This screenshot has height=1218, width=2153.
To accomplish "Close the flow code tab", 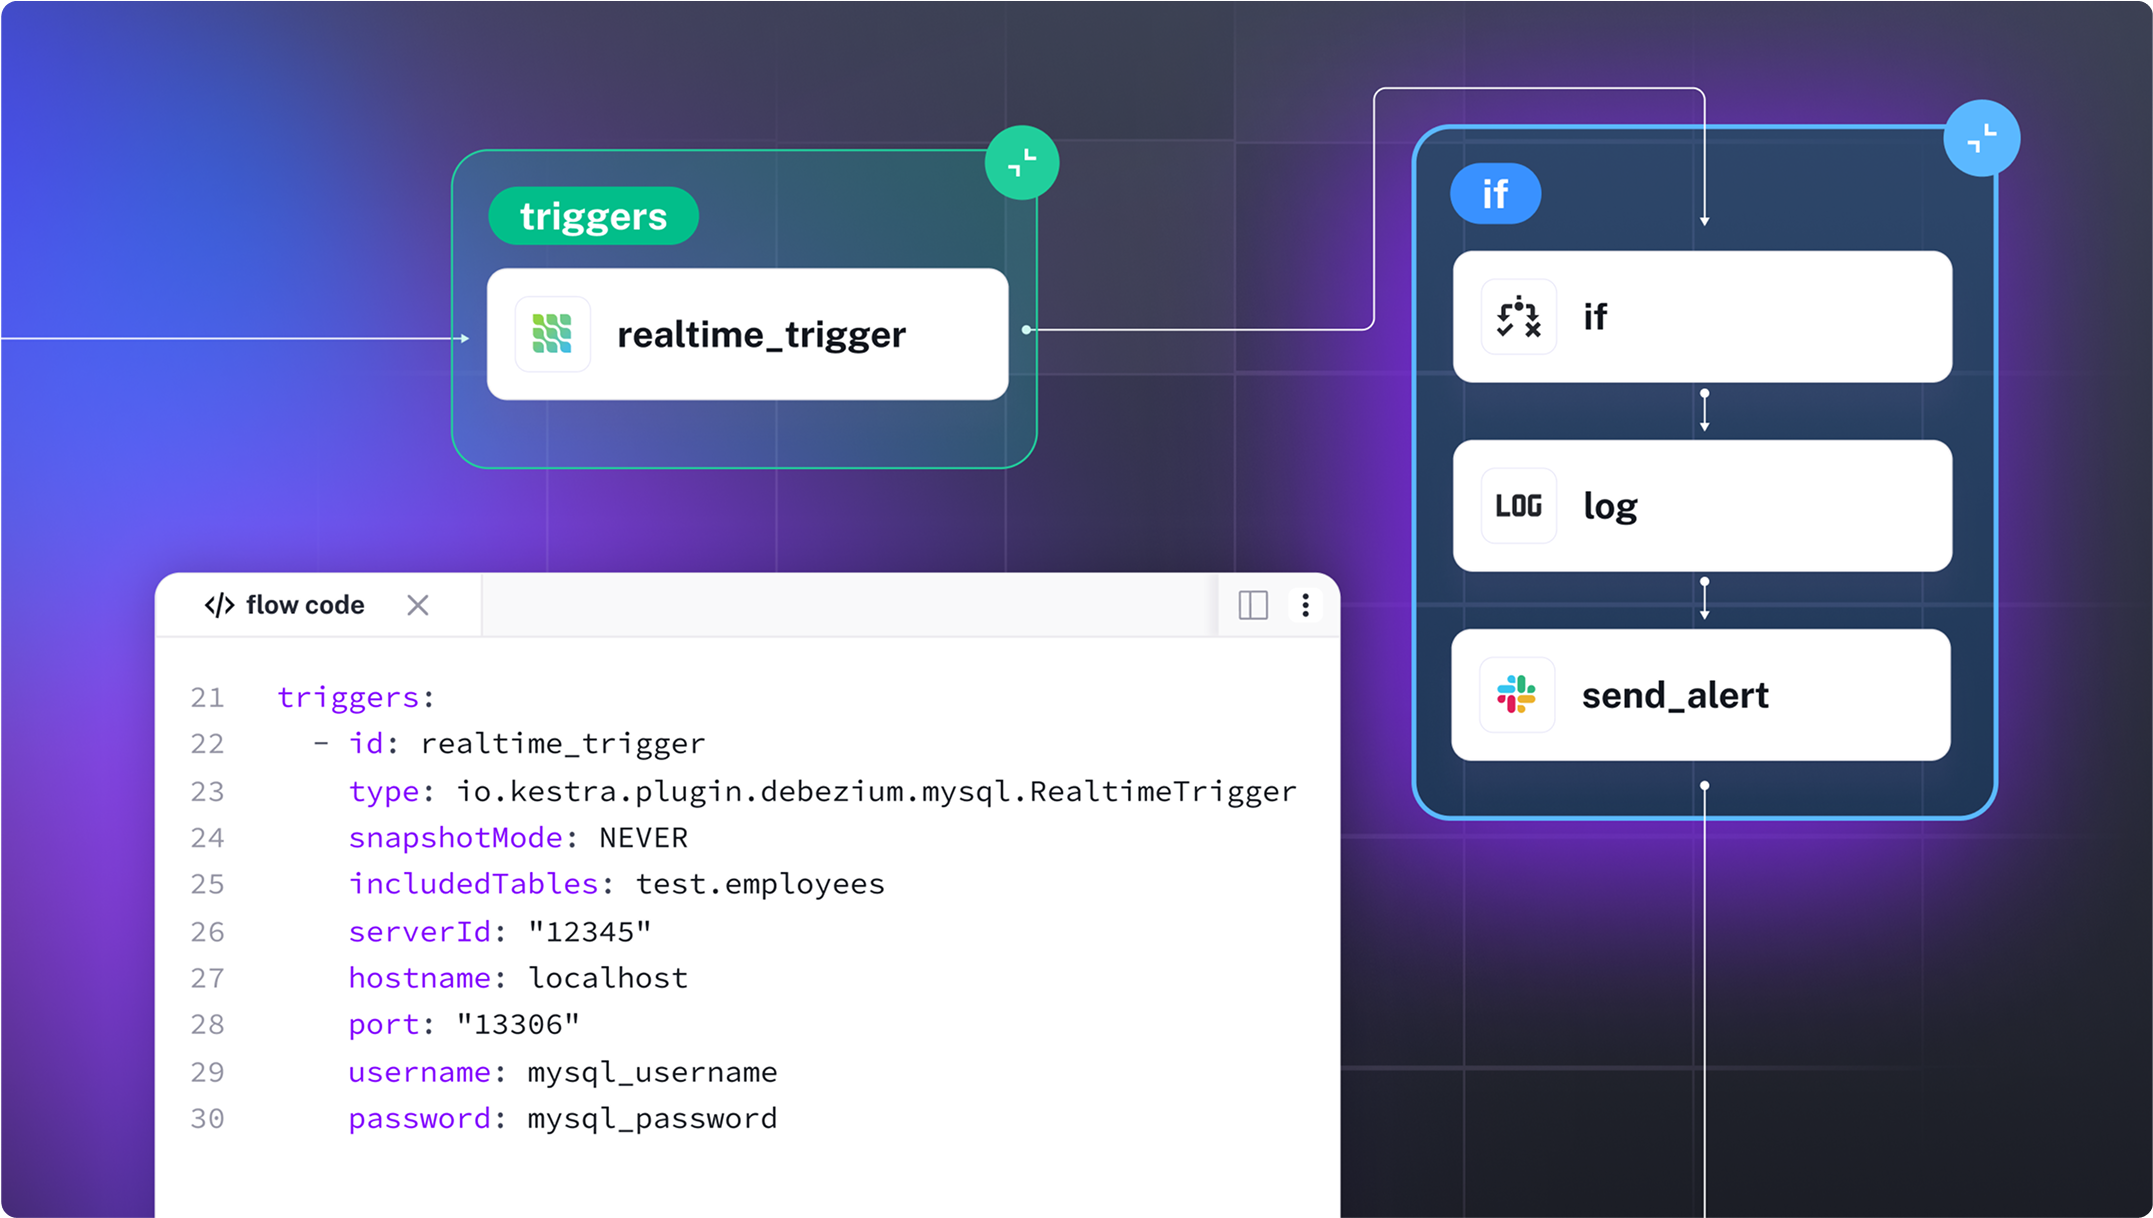I will coord(418,605).
